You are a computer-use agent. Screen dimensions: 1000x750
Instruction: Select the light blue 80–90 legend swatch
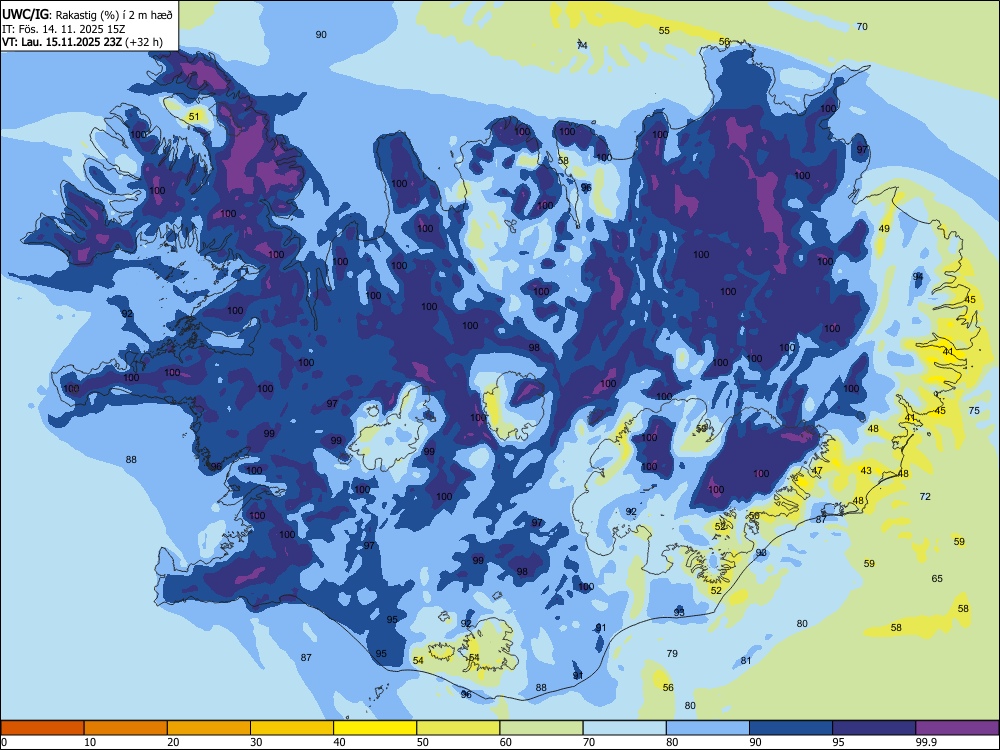tap(708, 728)
